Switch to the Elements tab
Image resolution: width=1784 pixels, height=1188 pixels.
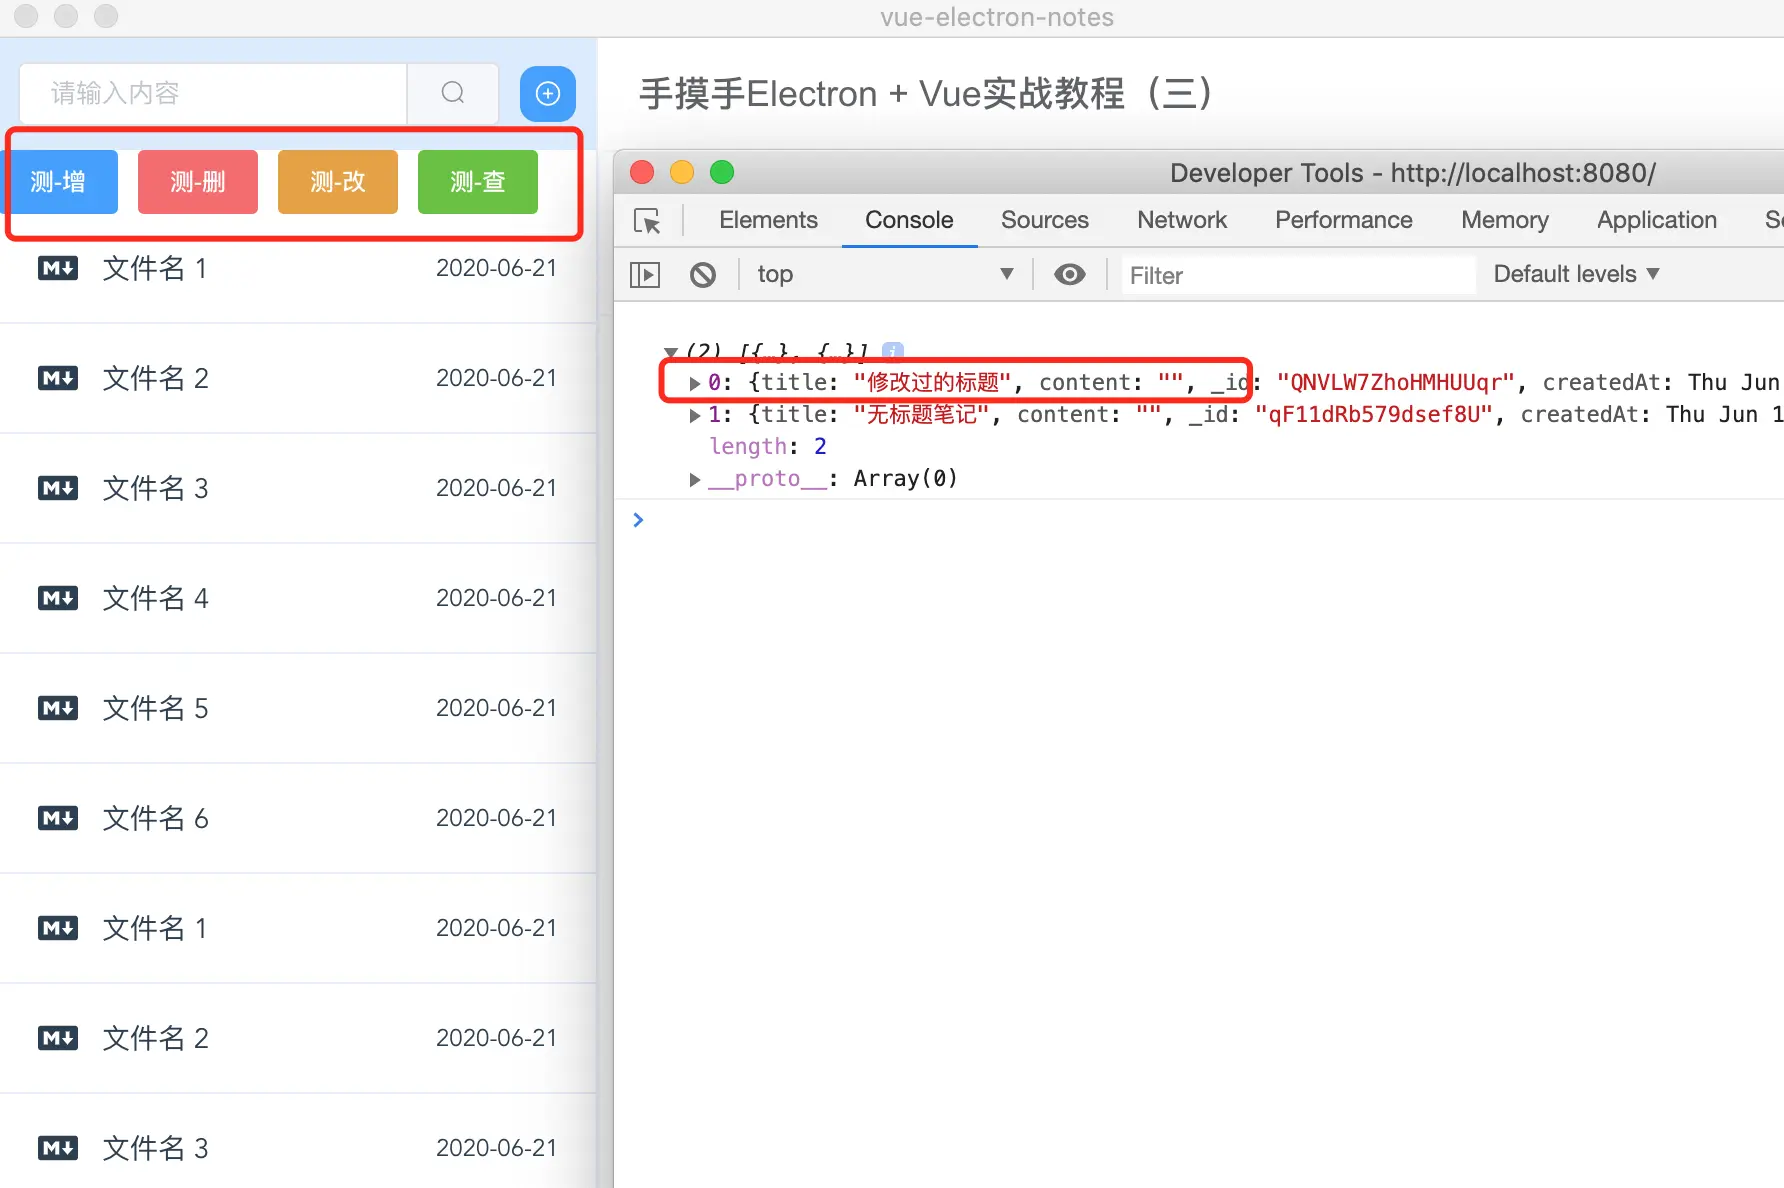[768, 220]
